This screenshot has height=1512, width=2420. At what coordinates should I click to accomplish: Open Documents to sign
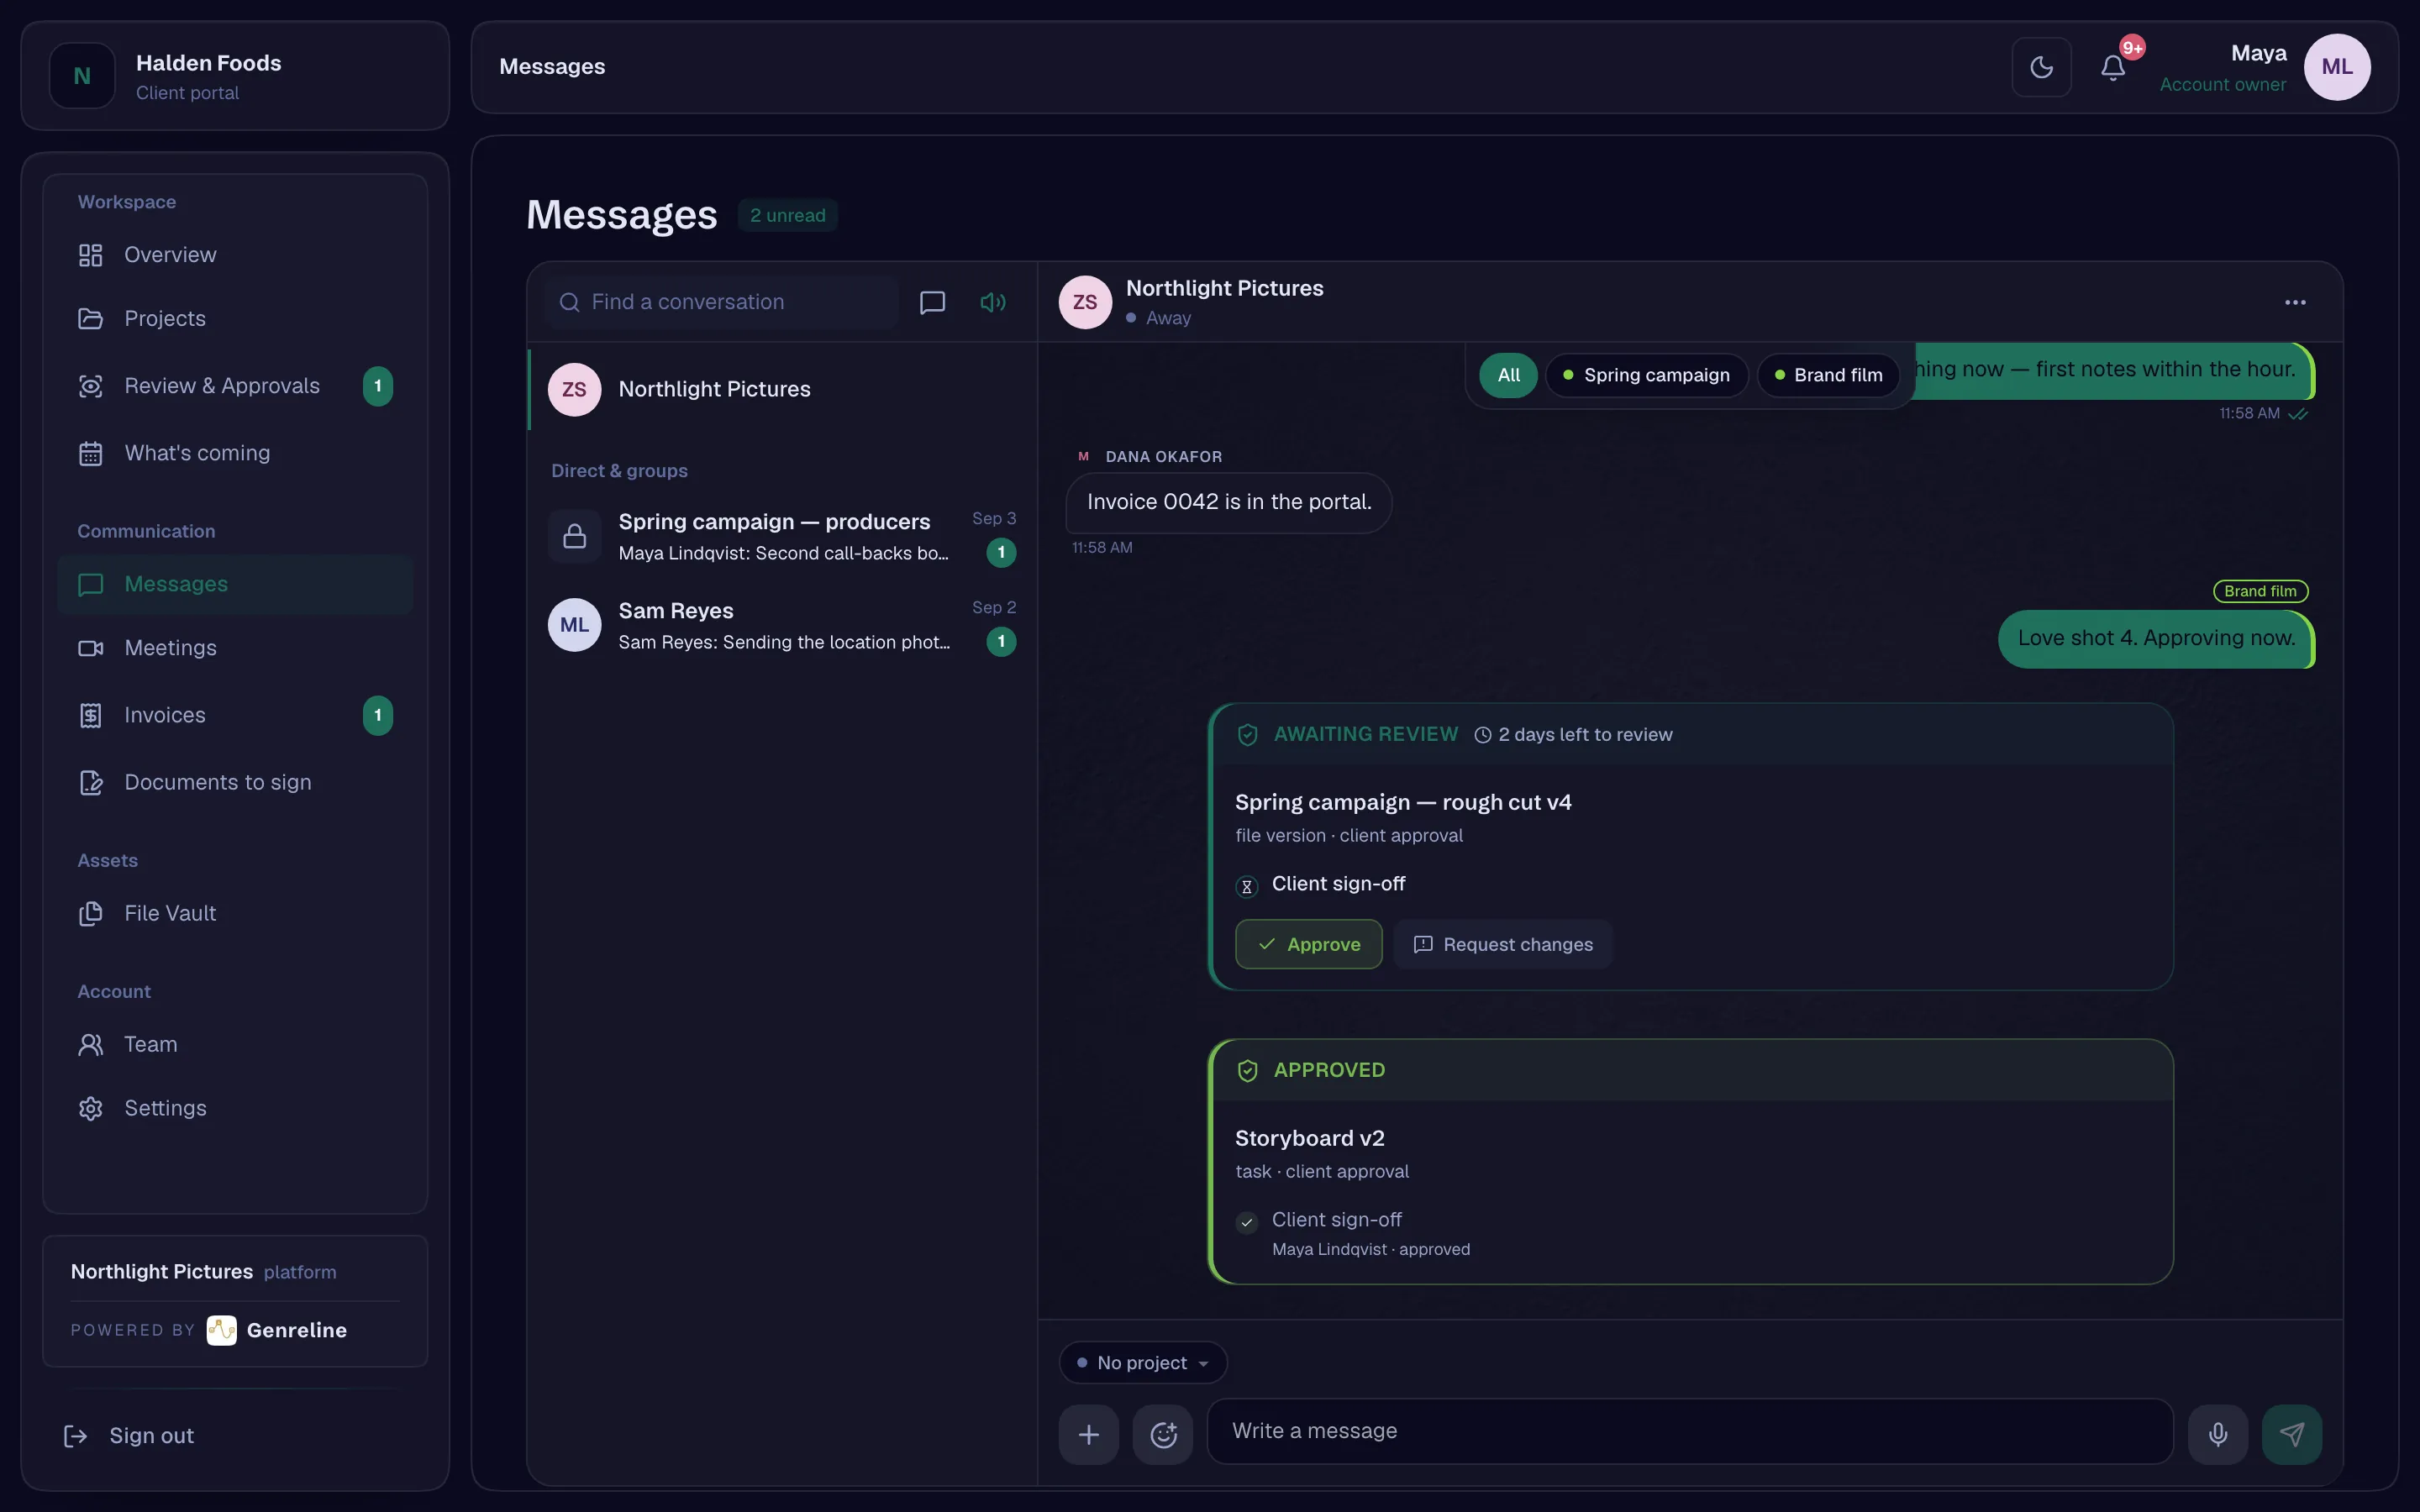pos(235,782)
